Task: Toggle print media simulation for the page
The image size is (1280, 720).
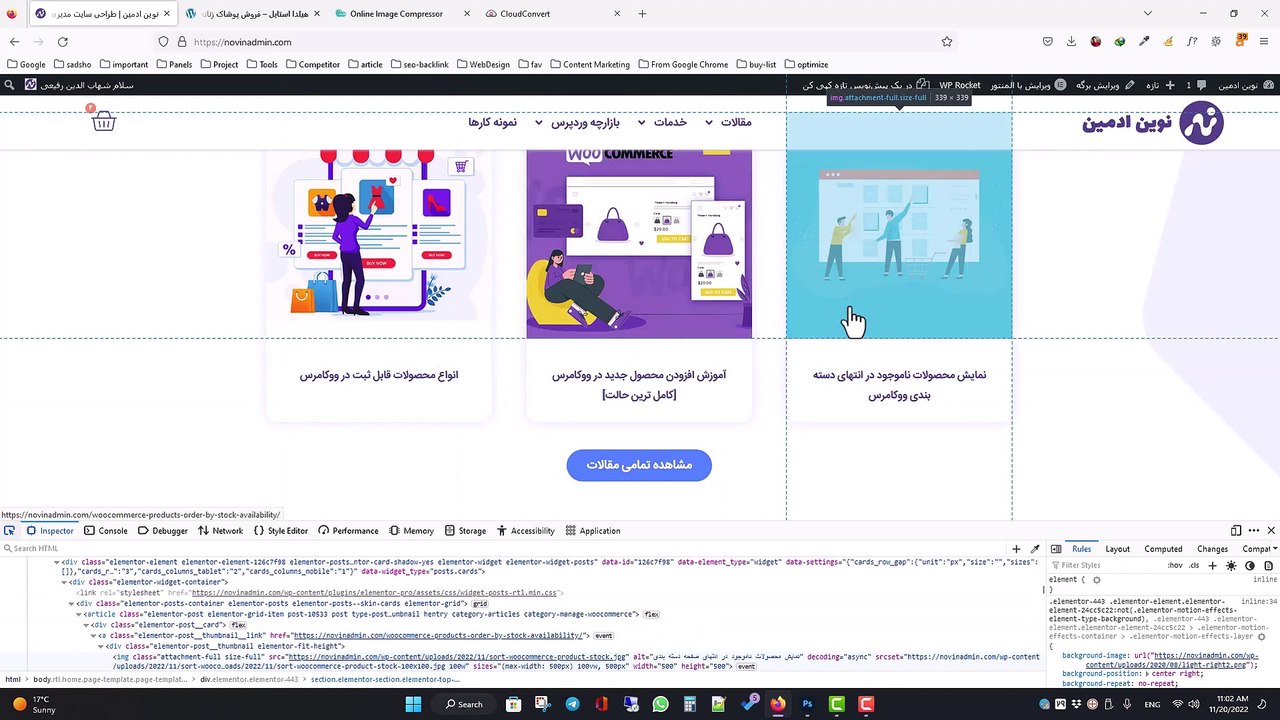Action: 1267,566
